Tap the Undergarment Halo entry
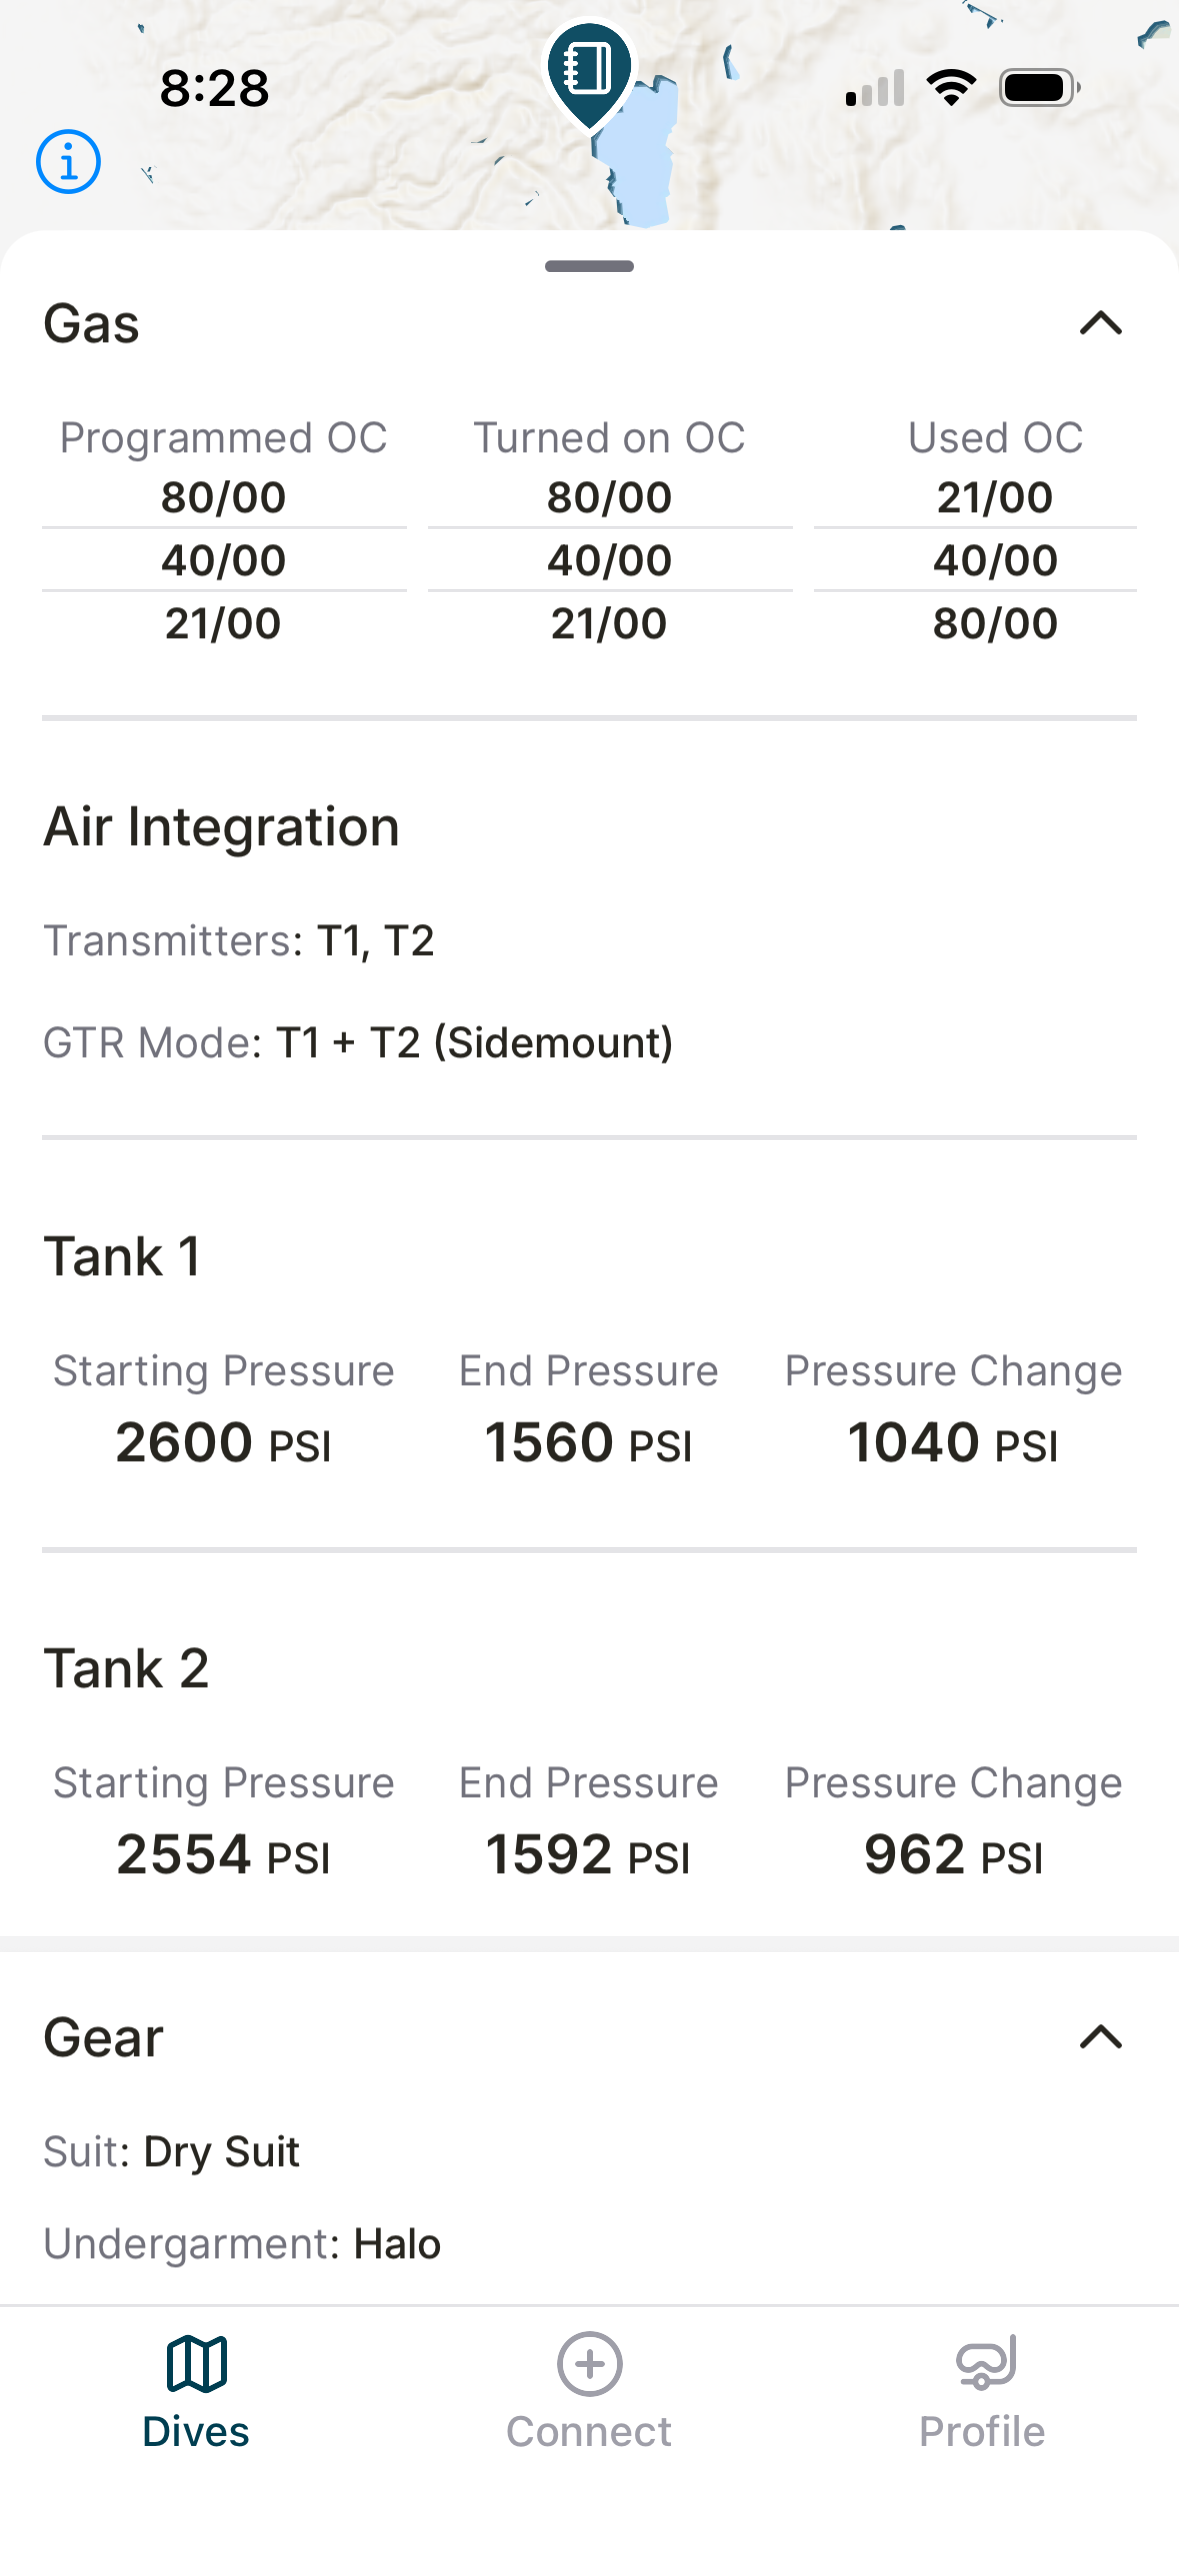1179x2556 pixels. (396, 2244)
